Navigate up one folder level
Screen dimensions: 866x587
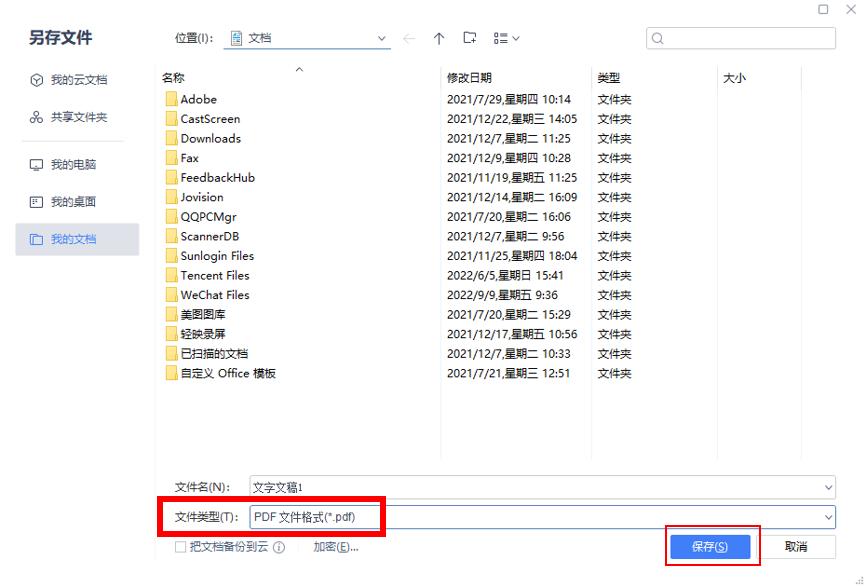(x=438, y=38)
